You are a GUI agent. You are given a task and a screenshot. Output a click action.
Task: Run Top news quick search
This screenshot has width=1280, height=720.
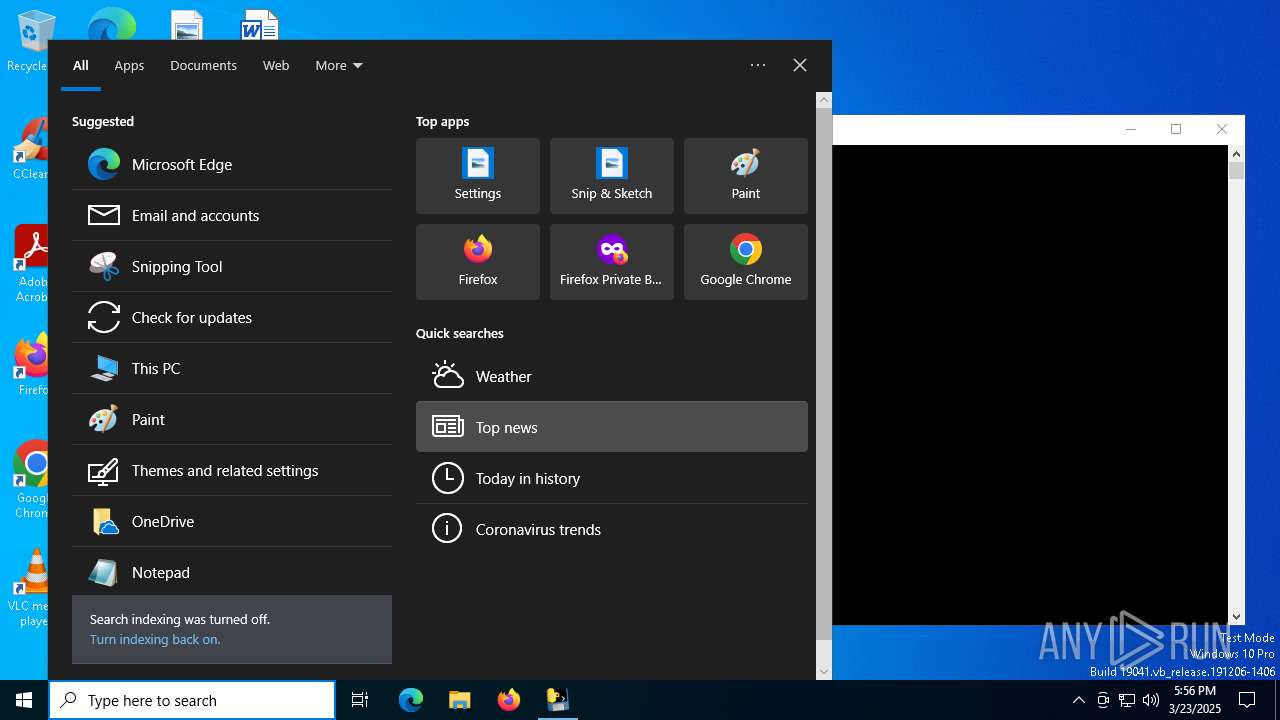click(612, 427)
